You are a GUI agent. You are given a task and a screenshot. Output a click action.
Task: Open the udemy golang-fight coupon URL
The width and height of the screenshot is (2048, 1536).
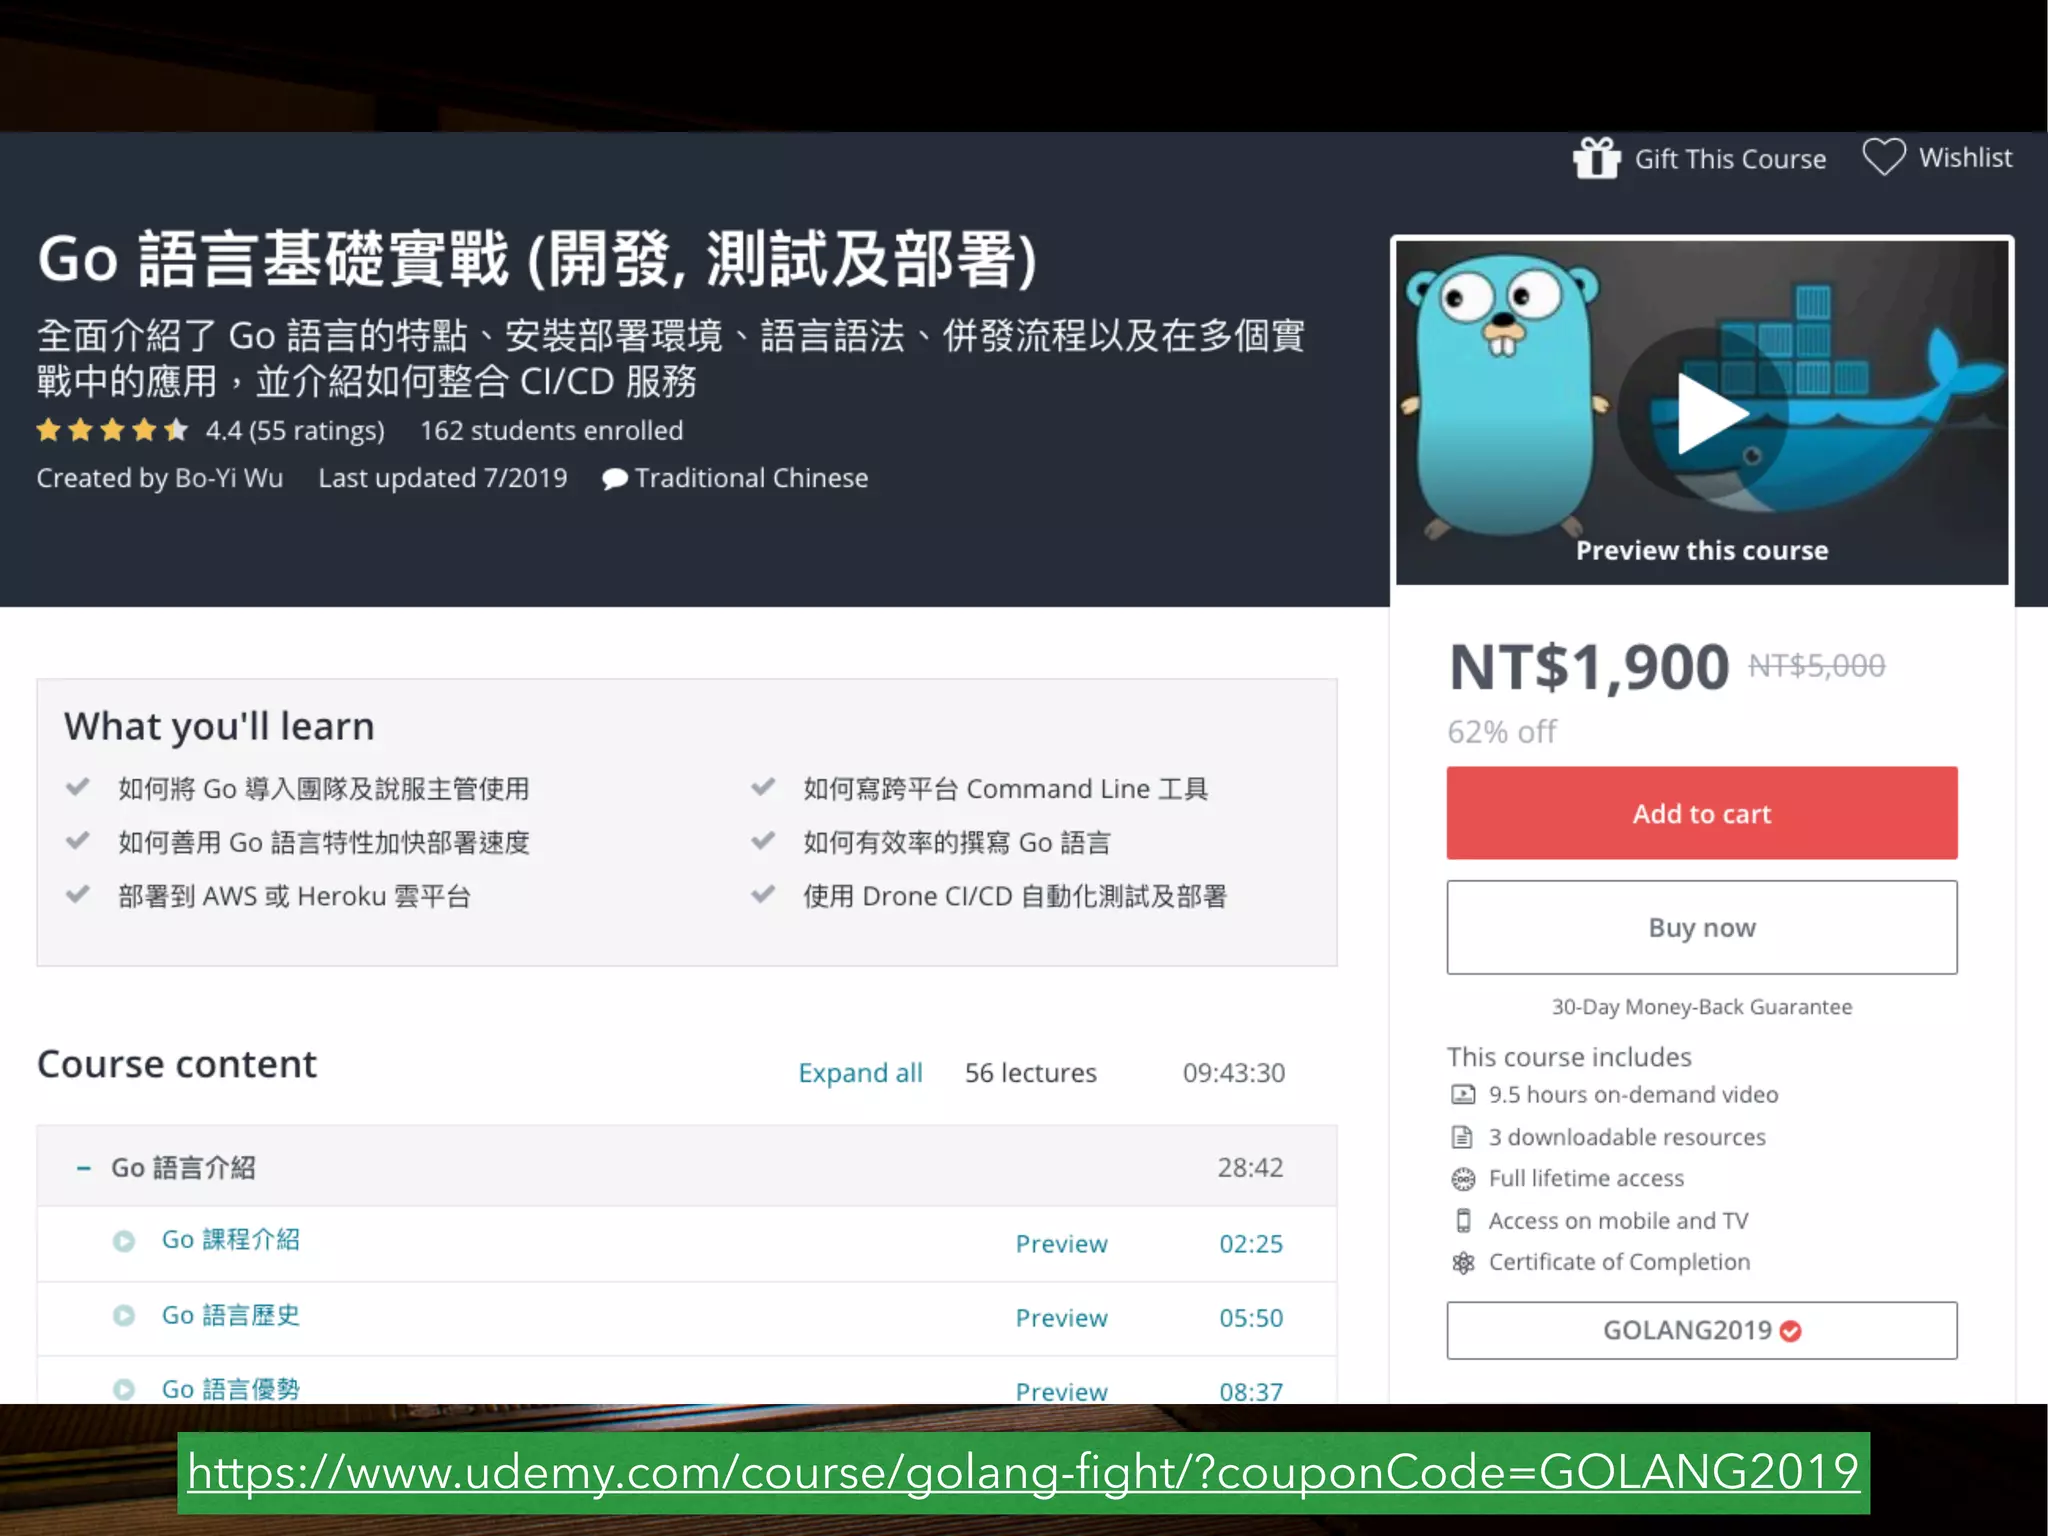point(1023,1473)
